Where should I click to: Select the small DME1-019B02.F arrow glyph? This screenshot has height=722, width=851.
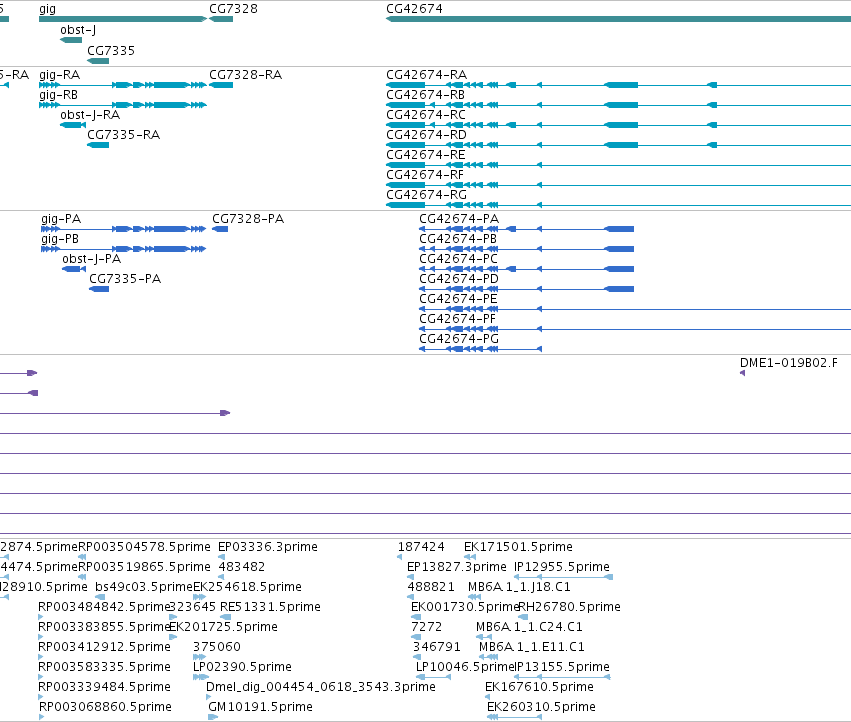coord(742,373)
